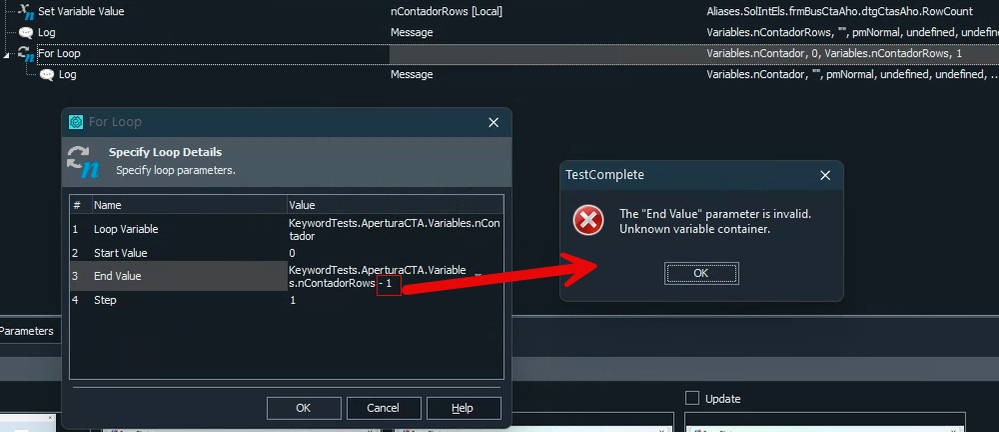Select the Step parameter row
Image resolution: width=999 pixels, height=432 pixels.
pos(287,299)
